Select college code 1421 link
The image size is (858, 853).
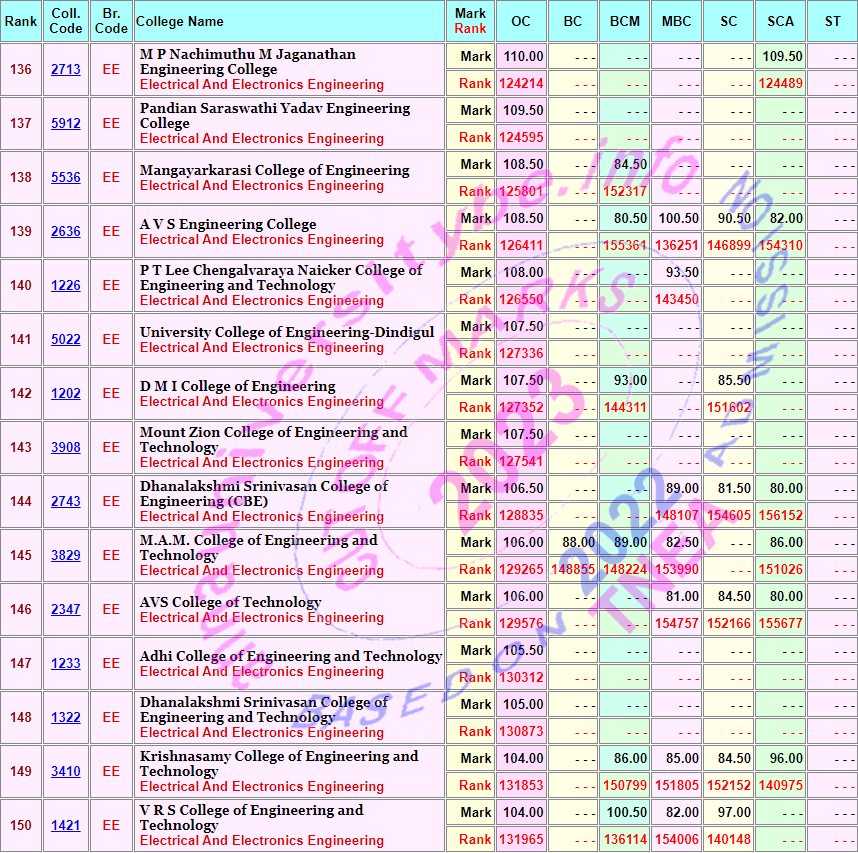(66, 826)
